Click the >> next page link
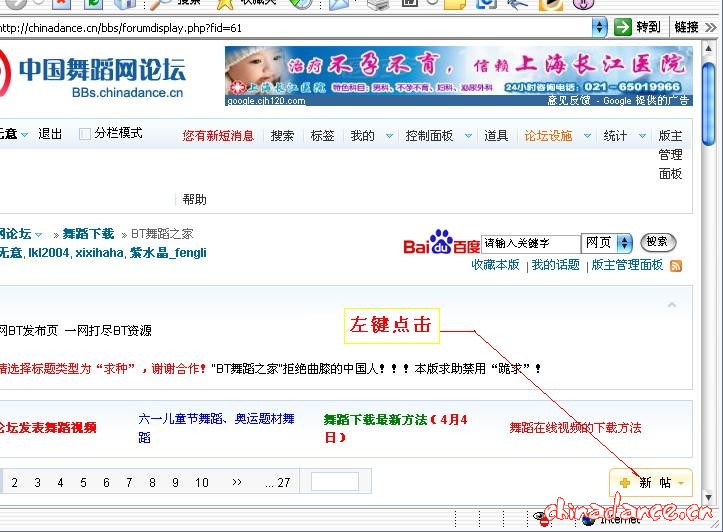Screen dimensions: 723x532 (x=237, y=482)
